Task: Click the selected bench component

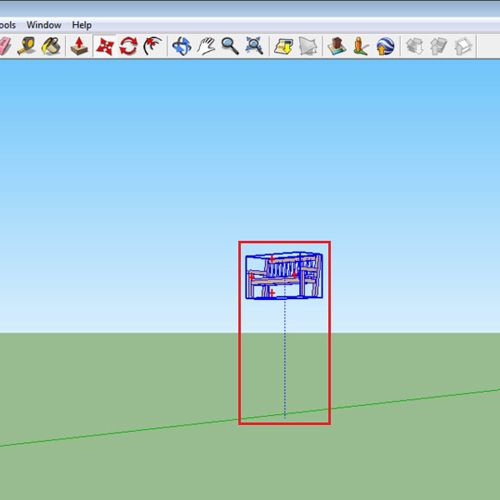Action: click(284, 276)
